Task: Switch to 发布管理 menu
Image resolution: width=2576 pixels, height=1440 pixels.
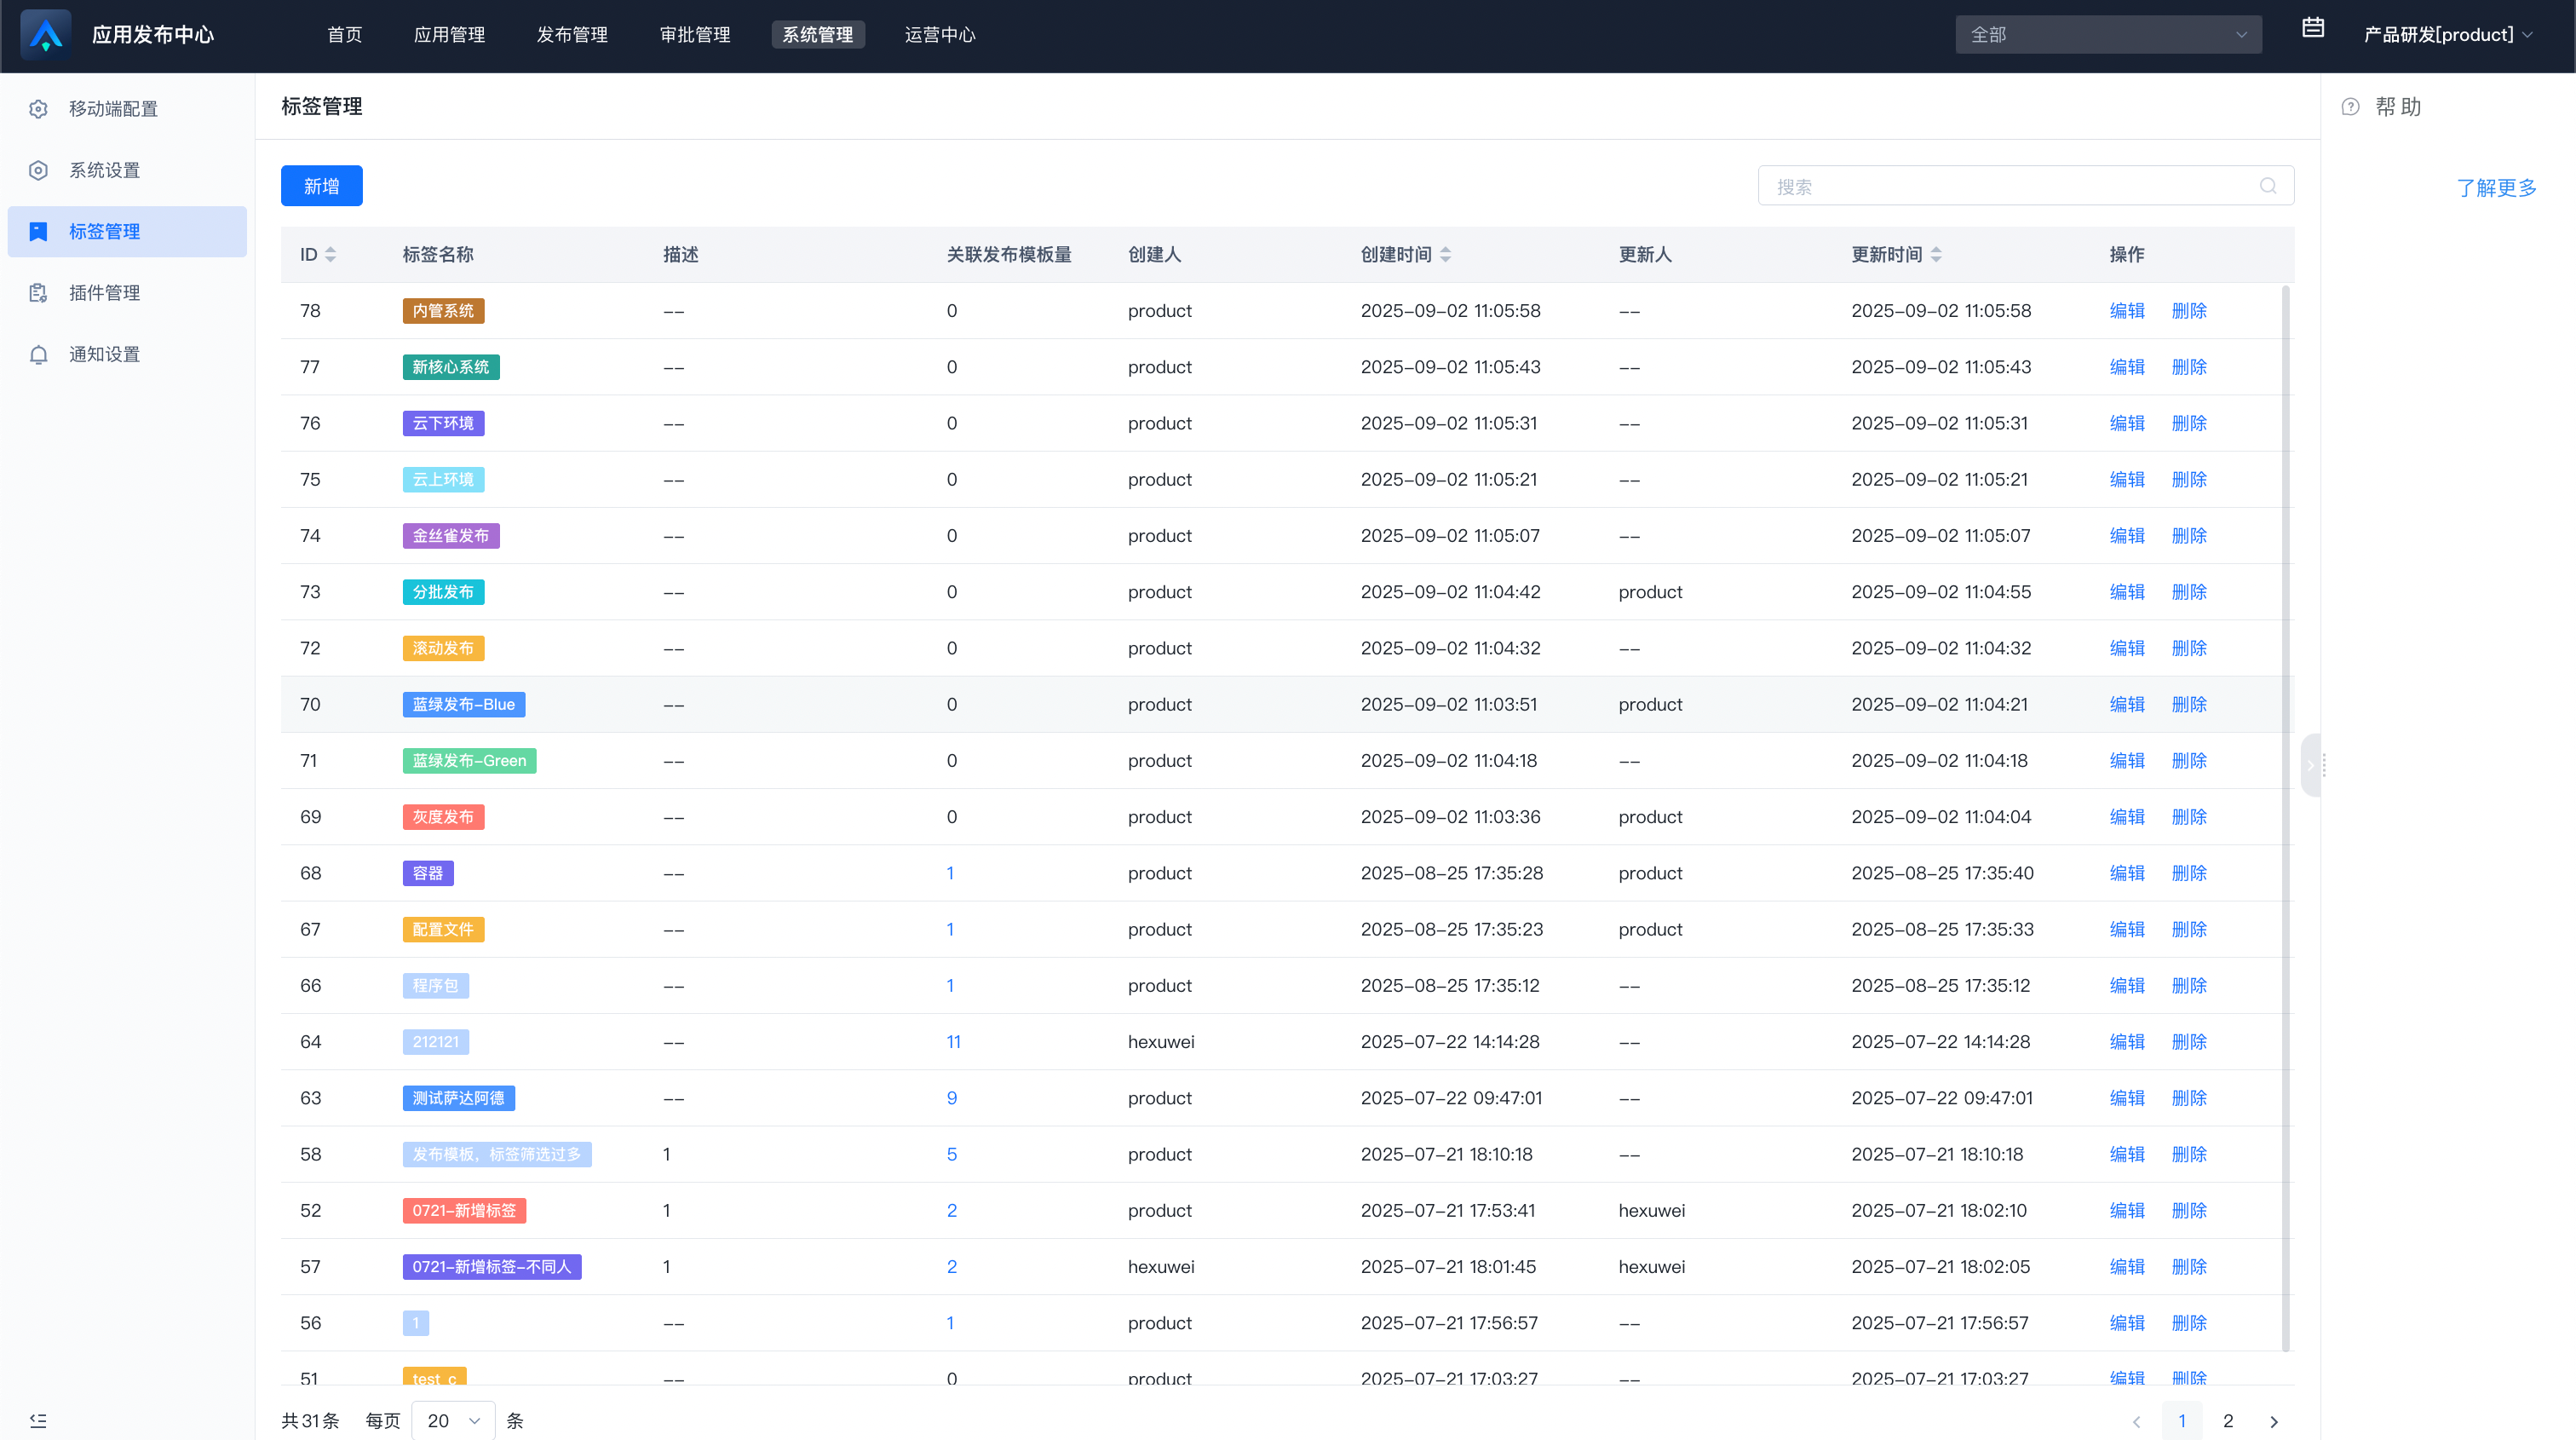Action: pos(572,35)
